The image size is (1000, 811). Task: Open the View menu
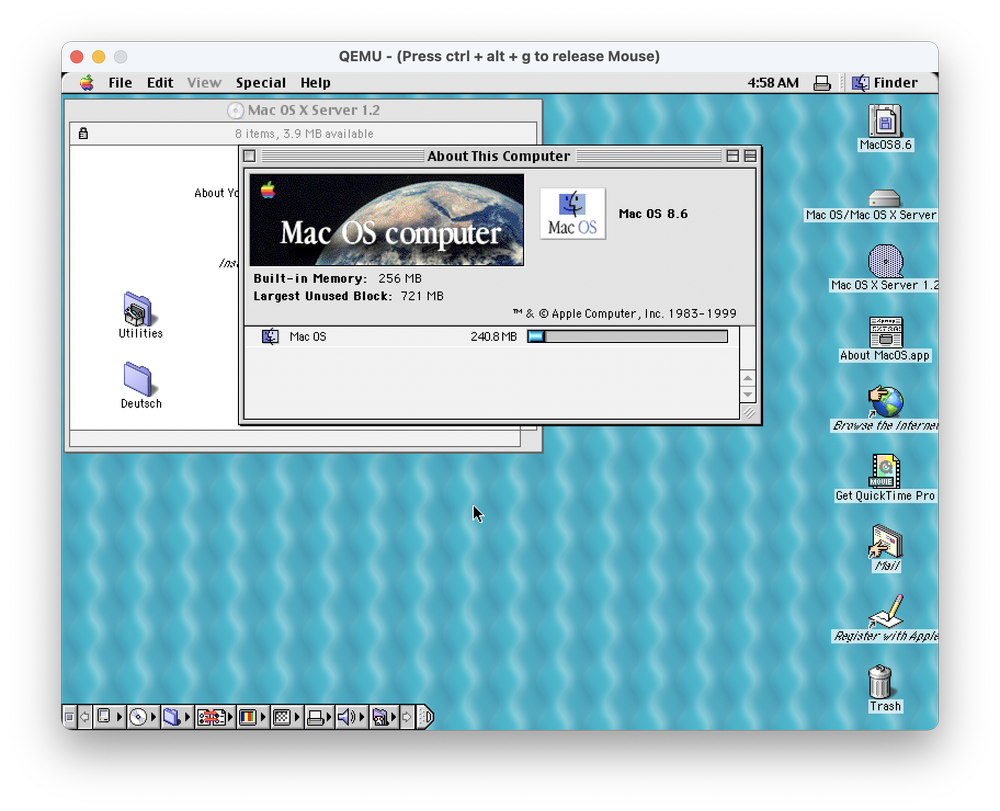pos(204,83)
